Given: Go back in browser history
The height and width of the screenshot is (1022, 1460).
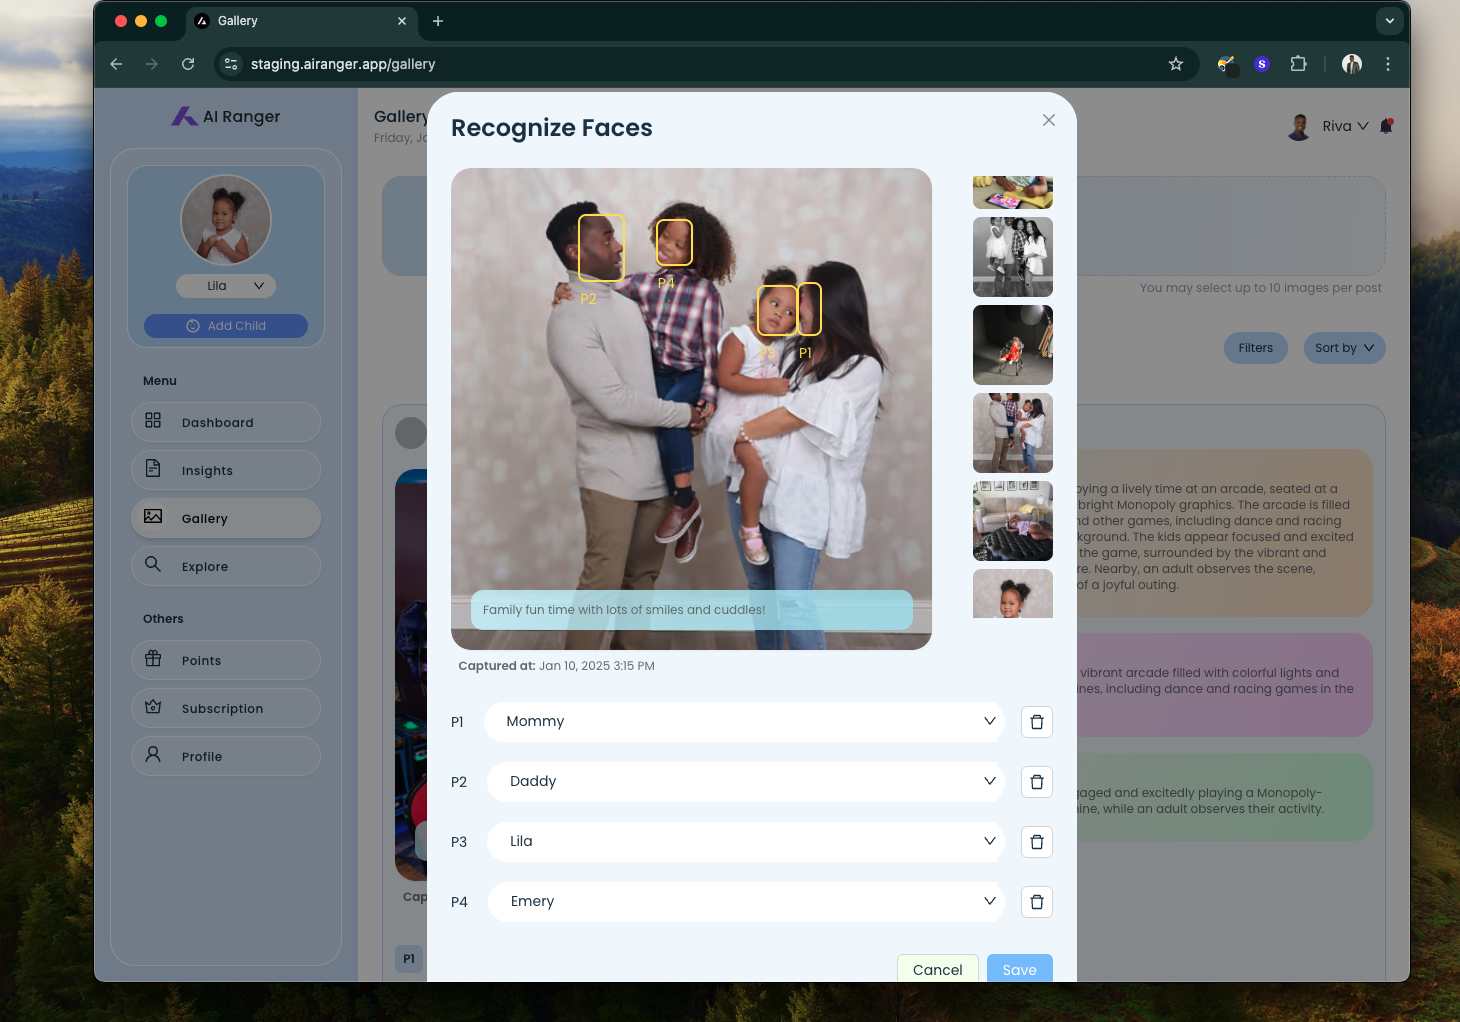Looking at the screenshot, I should point(116,64).
